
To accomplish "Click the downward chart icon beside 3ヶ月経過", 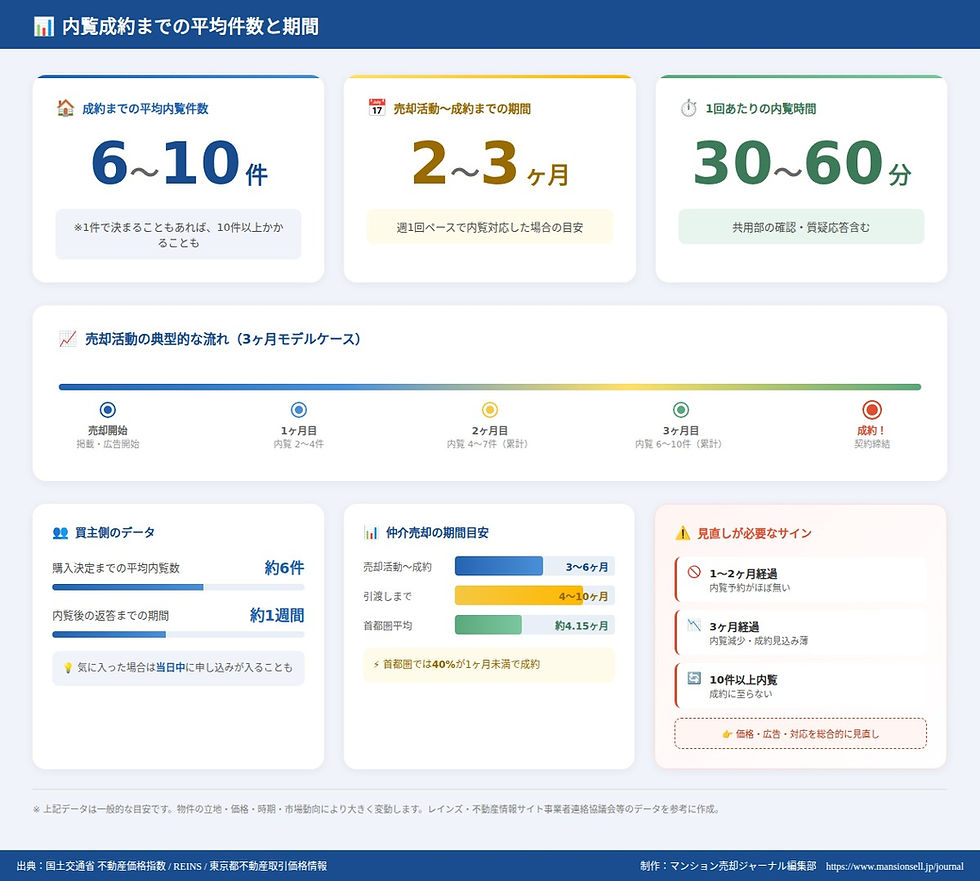I will [x=694, y=625].
